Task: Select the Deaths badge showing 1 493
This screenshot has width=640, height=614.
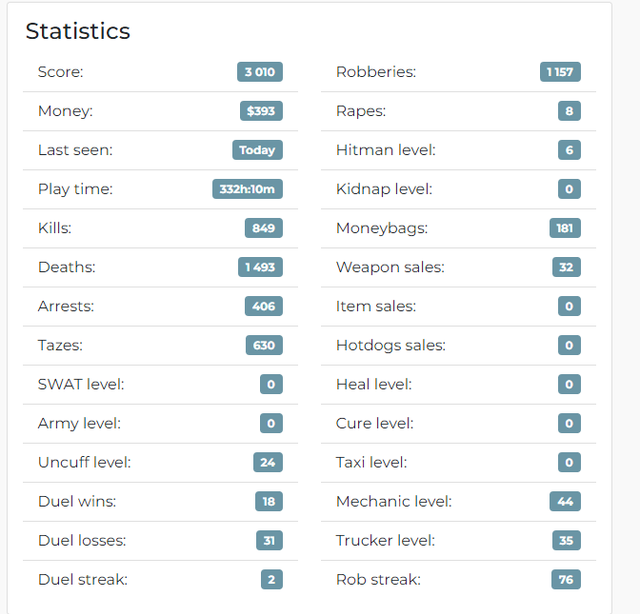Action: coord(260,267)
